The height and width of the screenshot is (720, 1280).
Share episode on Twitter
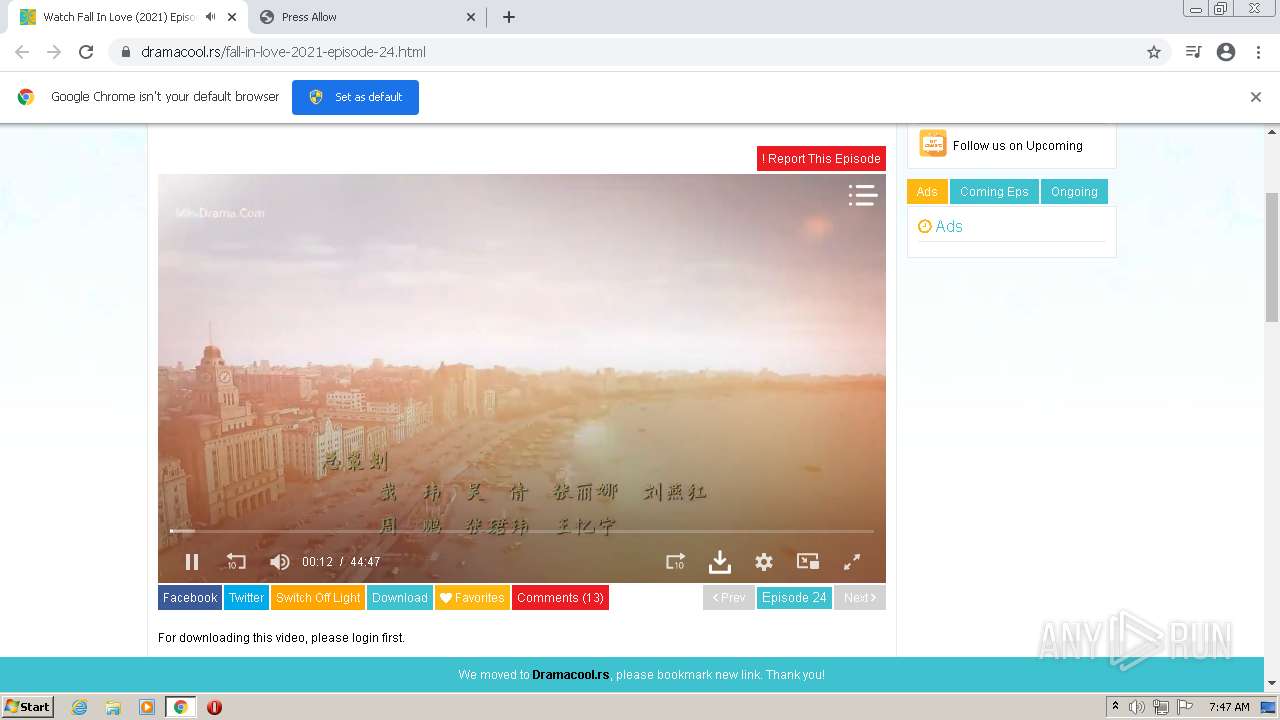pyautogui.click(x=246, y=598)
